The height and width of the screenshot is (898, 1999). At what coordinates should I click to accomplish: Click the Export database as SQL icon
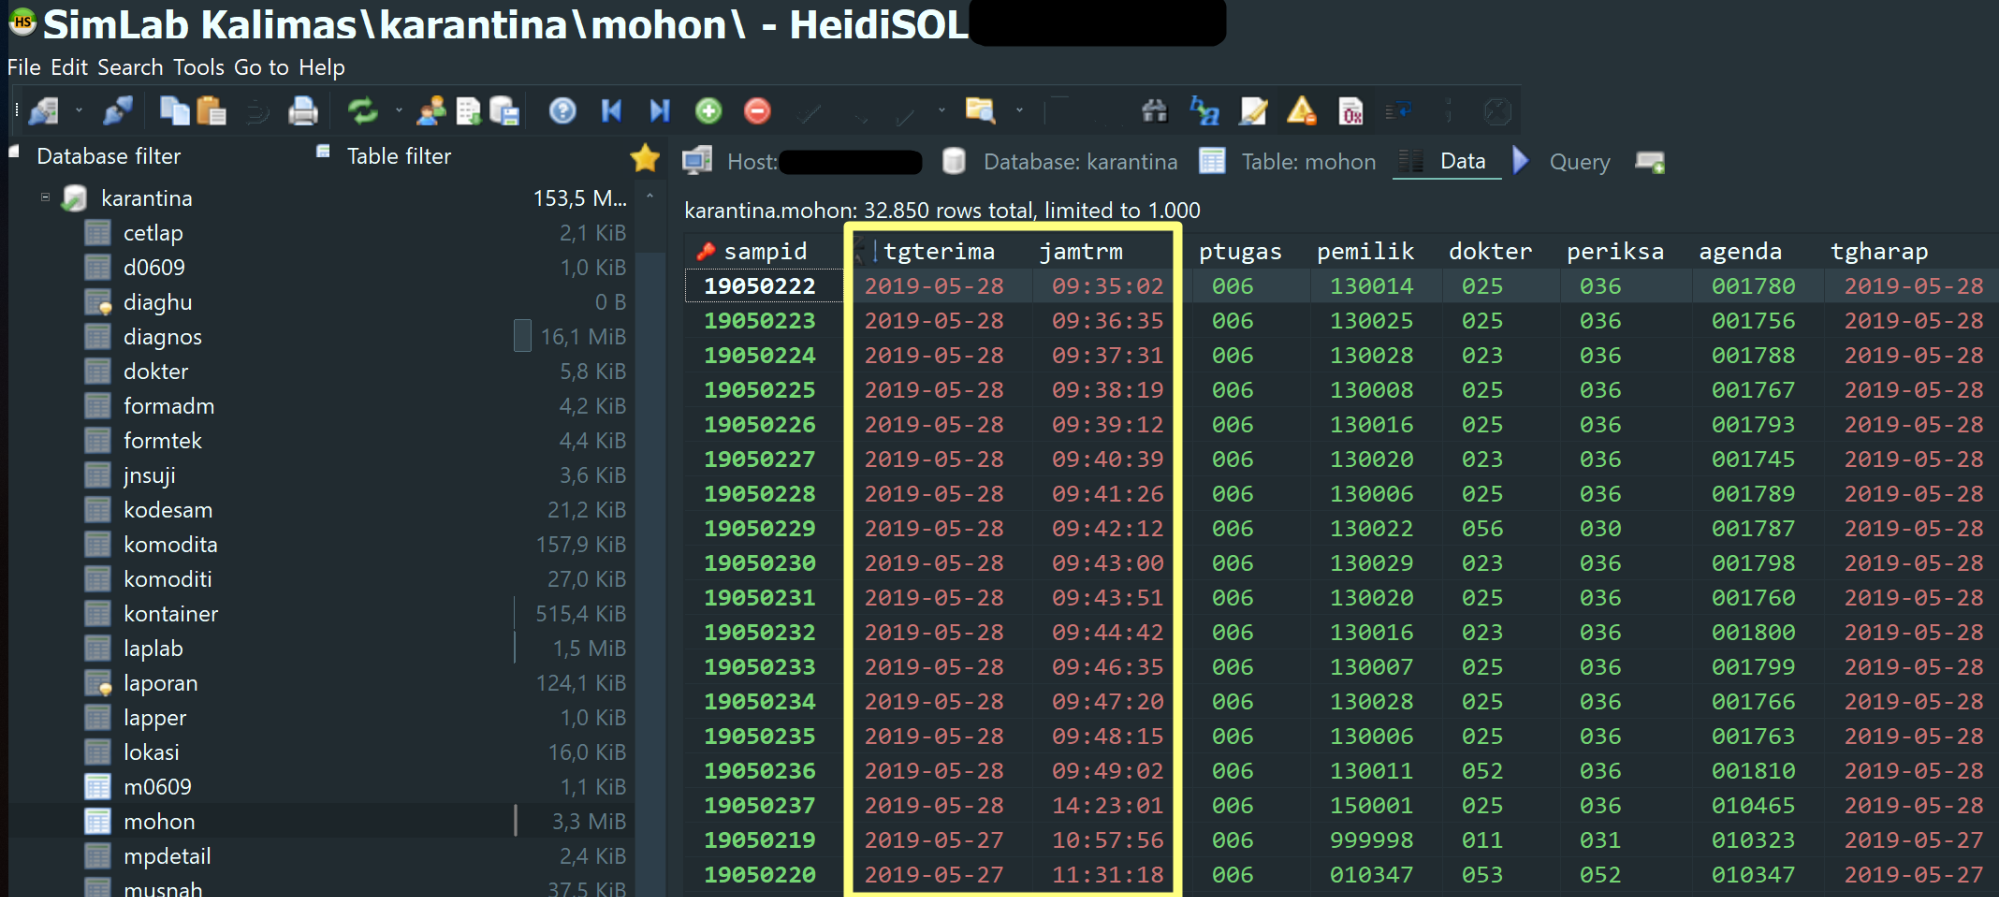[504, 111]
